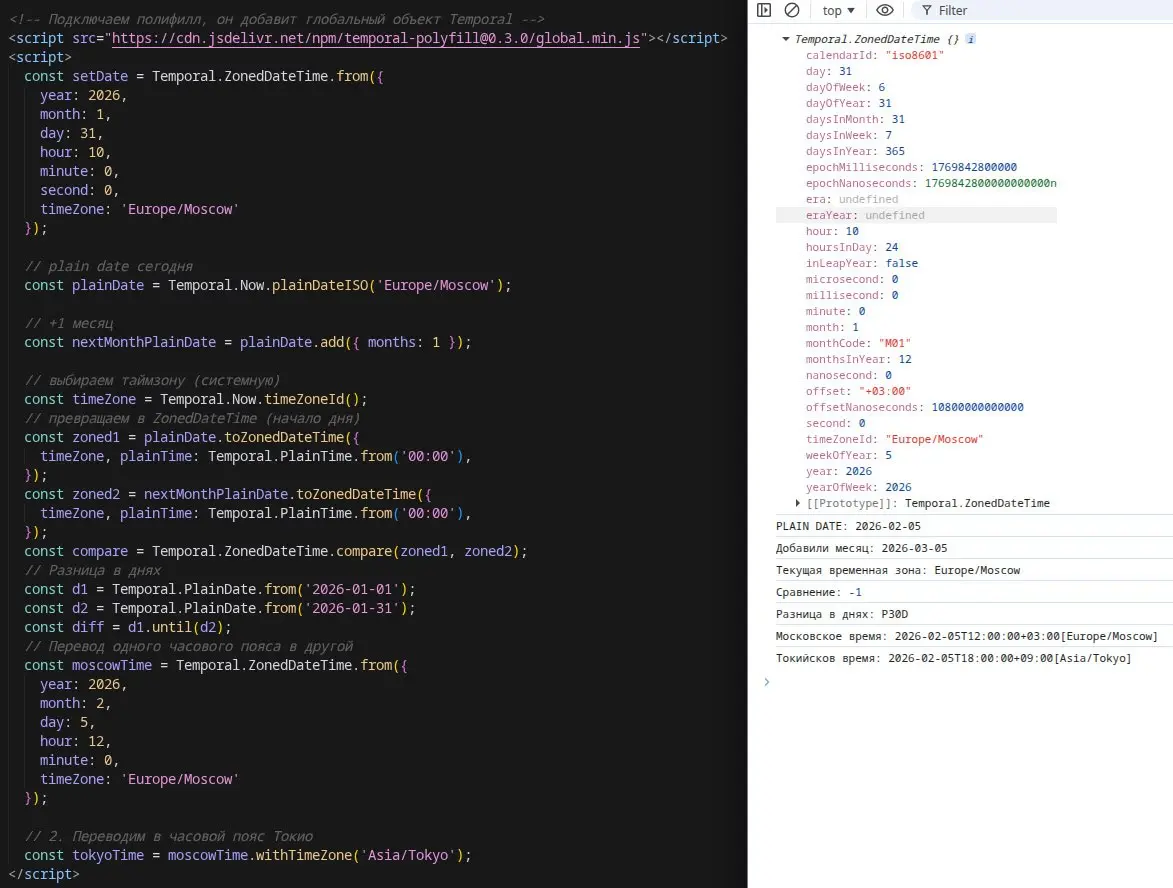
Task: Click the 'Asia/Tokyo' string in code
Action: pos(408,855)
